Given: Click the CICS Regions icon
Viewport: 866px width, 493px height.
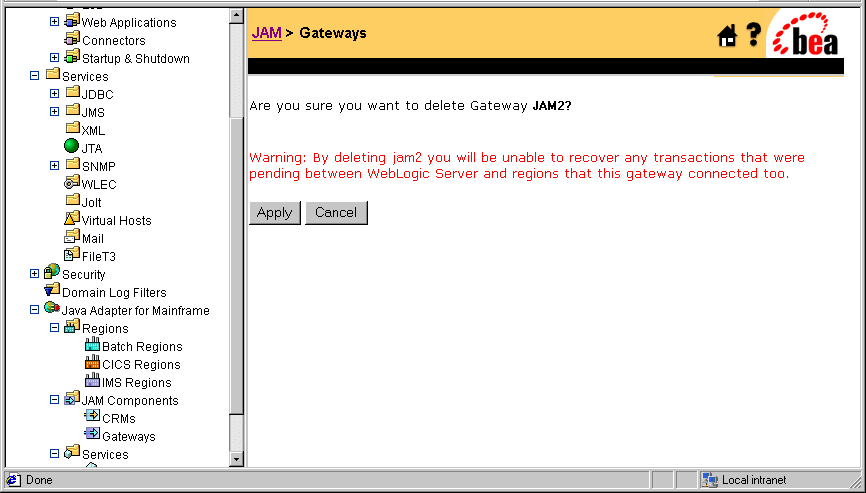Looking at the screenshot, I should tap(92, 362).
